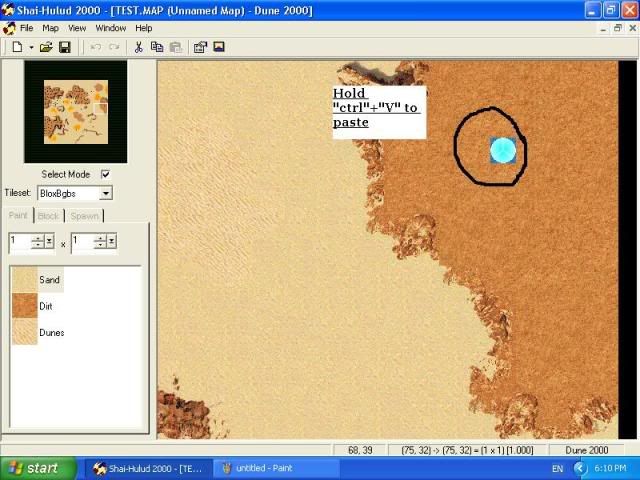This screenshot has width=640, height=480.
Task: Expand the Tileset dropdown showing BloxBgbs
Action: click(106, 193)
